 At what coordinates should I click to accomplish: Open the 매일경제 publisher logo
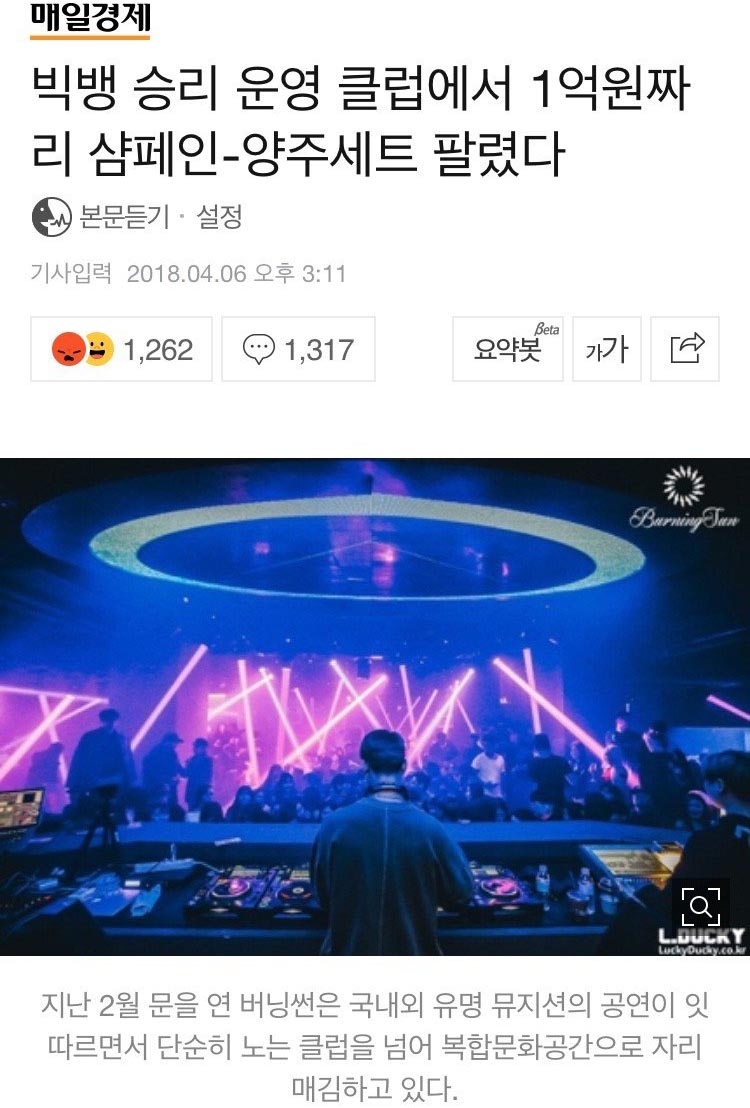90,18
